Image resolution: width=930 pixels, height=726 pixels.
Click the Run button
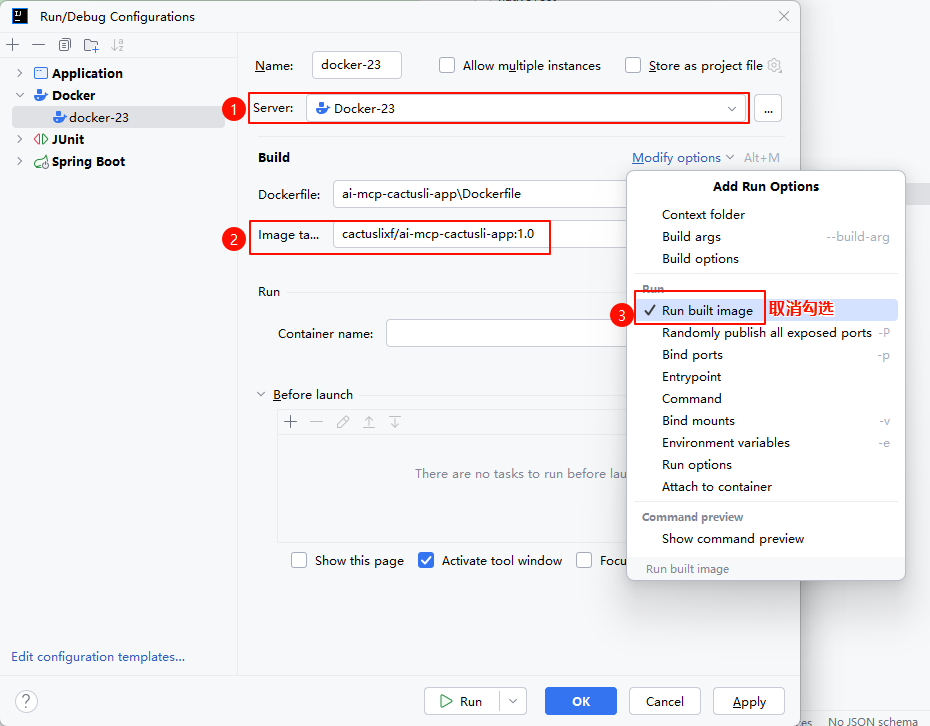point(461,701)
